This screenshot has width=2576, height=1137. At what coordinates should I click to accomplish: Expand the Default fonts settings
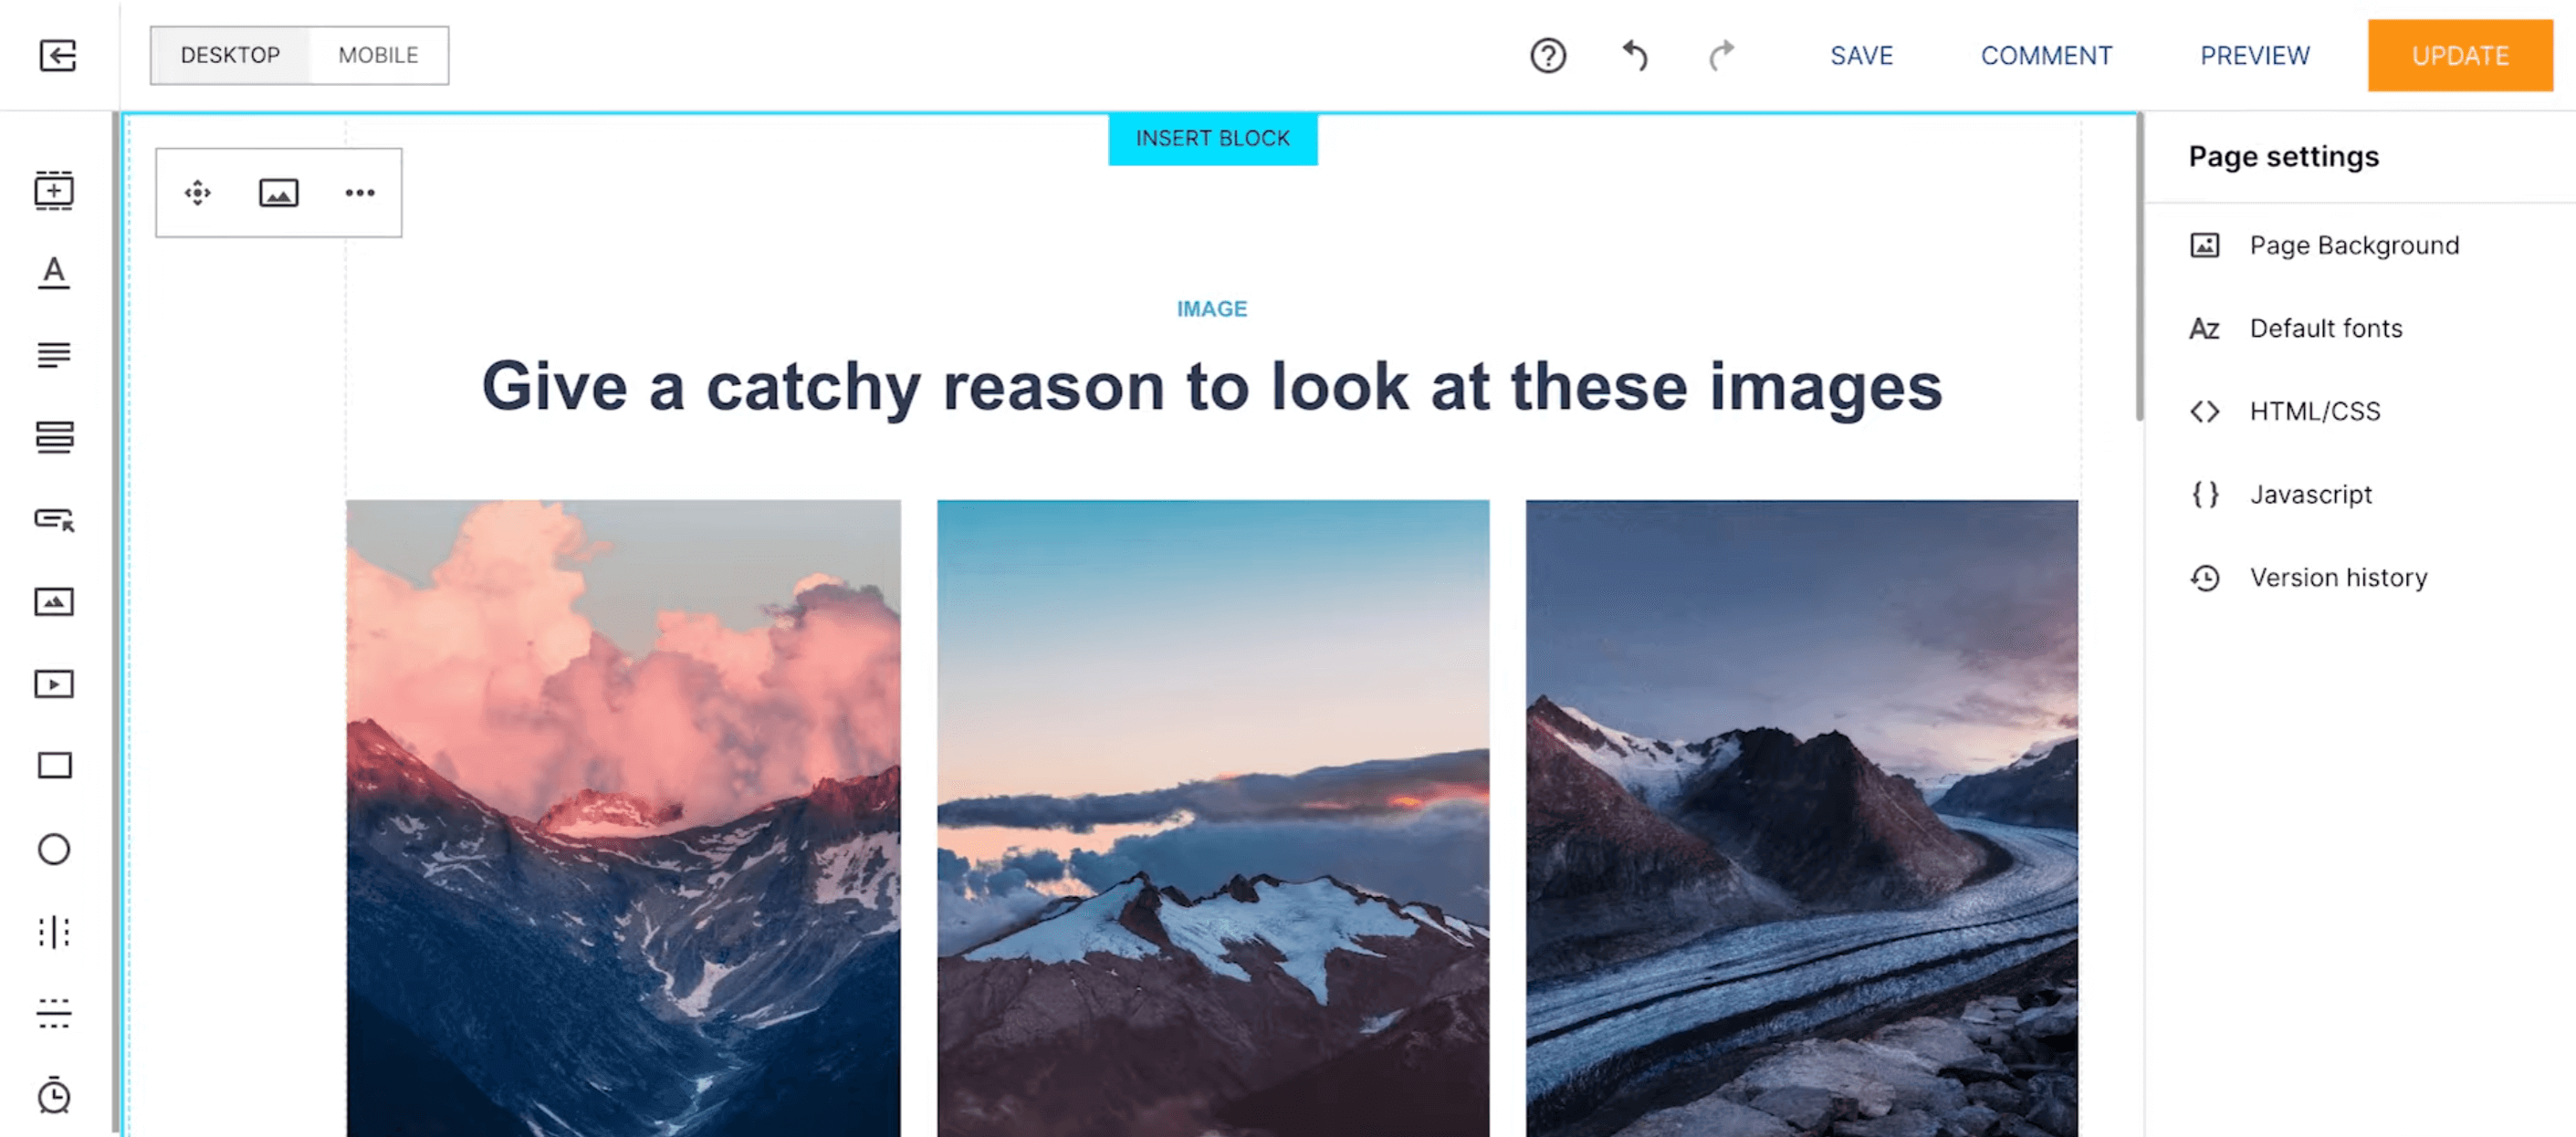(2326, 327)
